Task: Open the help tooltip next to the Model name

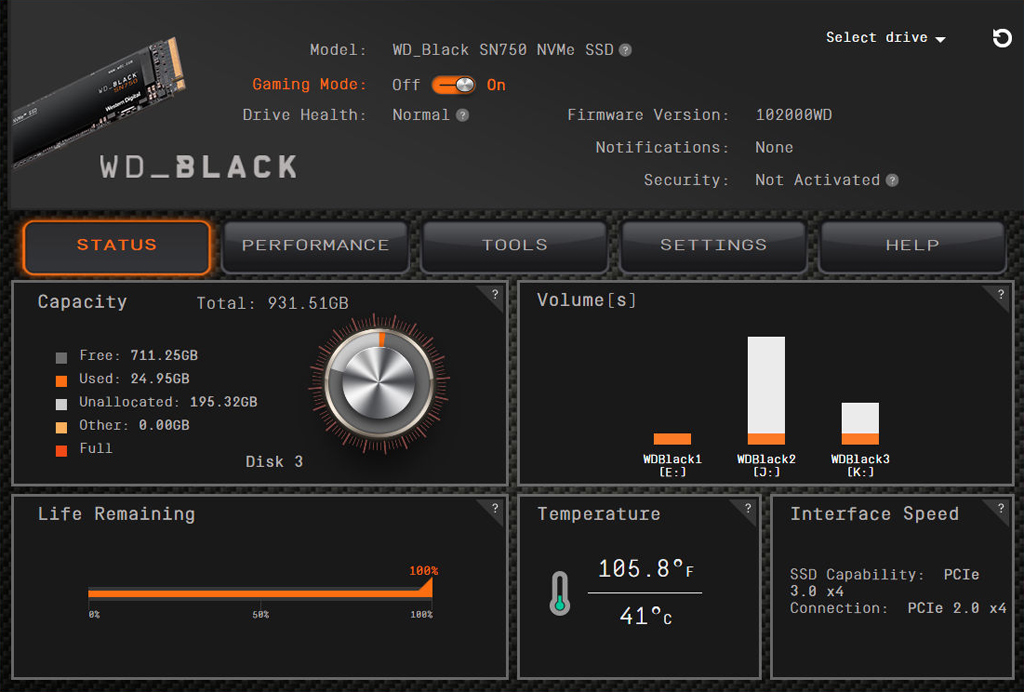Action: (x=626, y=49)
